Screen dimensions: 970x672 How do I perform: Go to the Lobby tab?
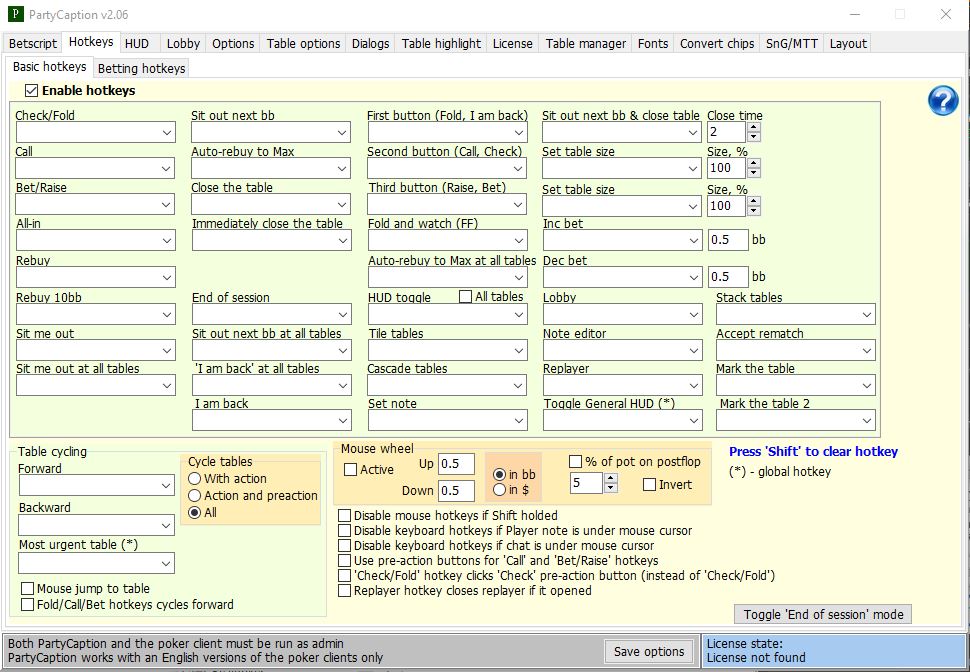click(x=183, y=44)
